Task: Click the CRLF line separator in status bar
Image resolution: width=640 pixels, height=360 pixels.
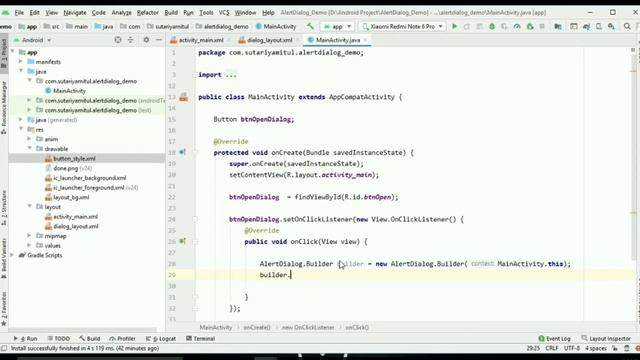Action: [552, 348]
